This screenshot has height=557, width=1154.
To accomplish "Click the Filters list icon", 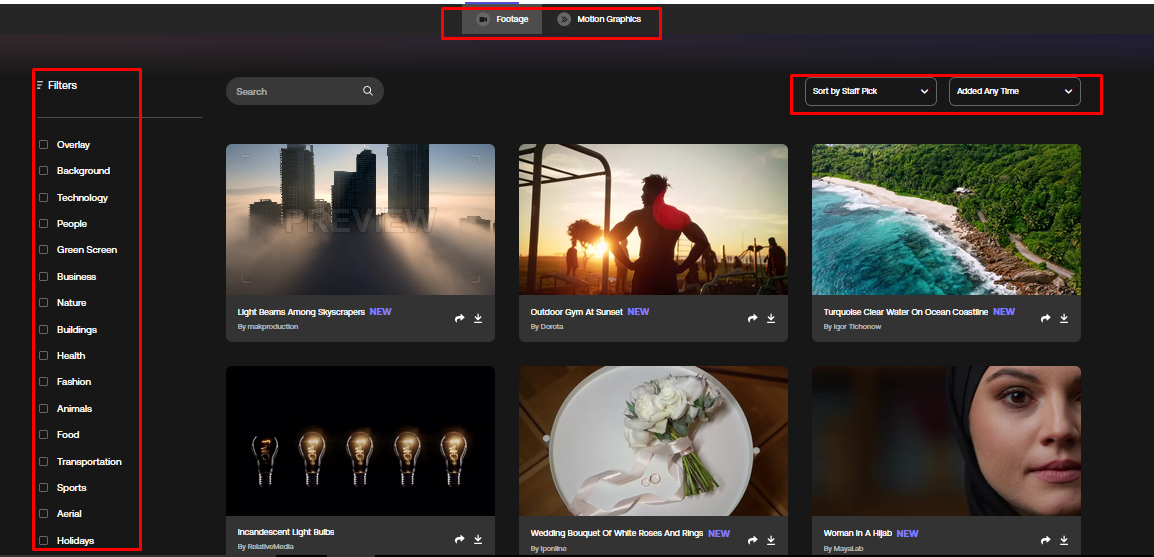I will tap(40, 85).
